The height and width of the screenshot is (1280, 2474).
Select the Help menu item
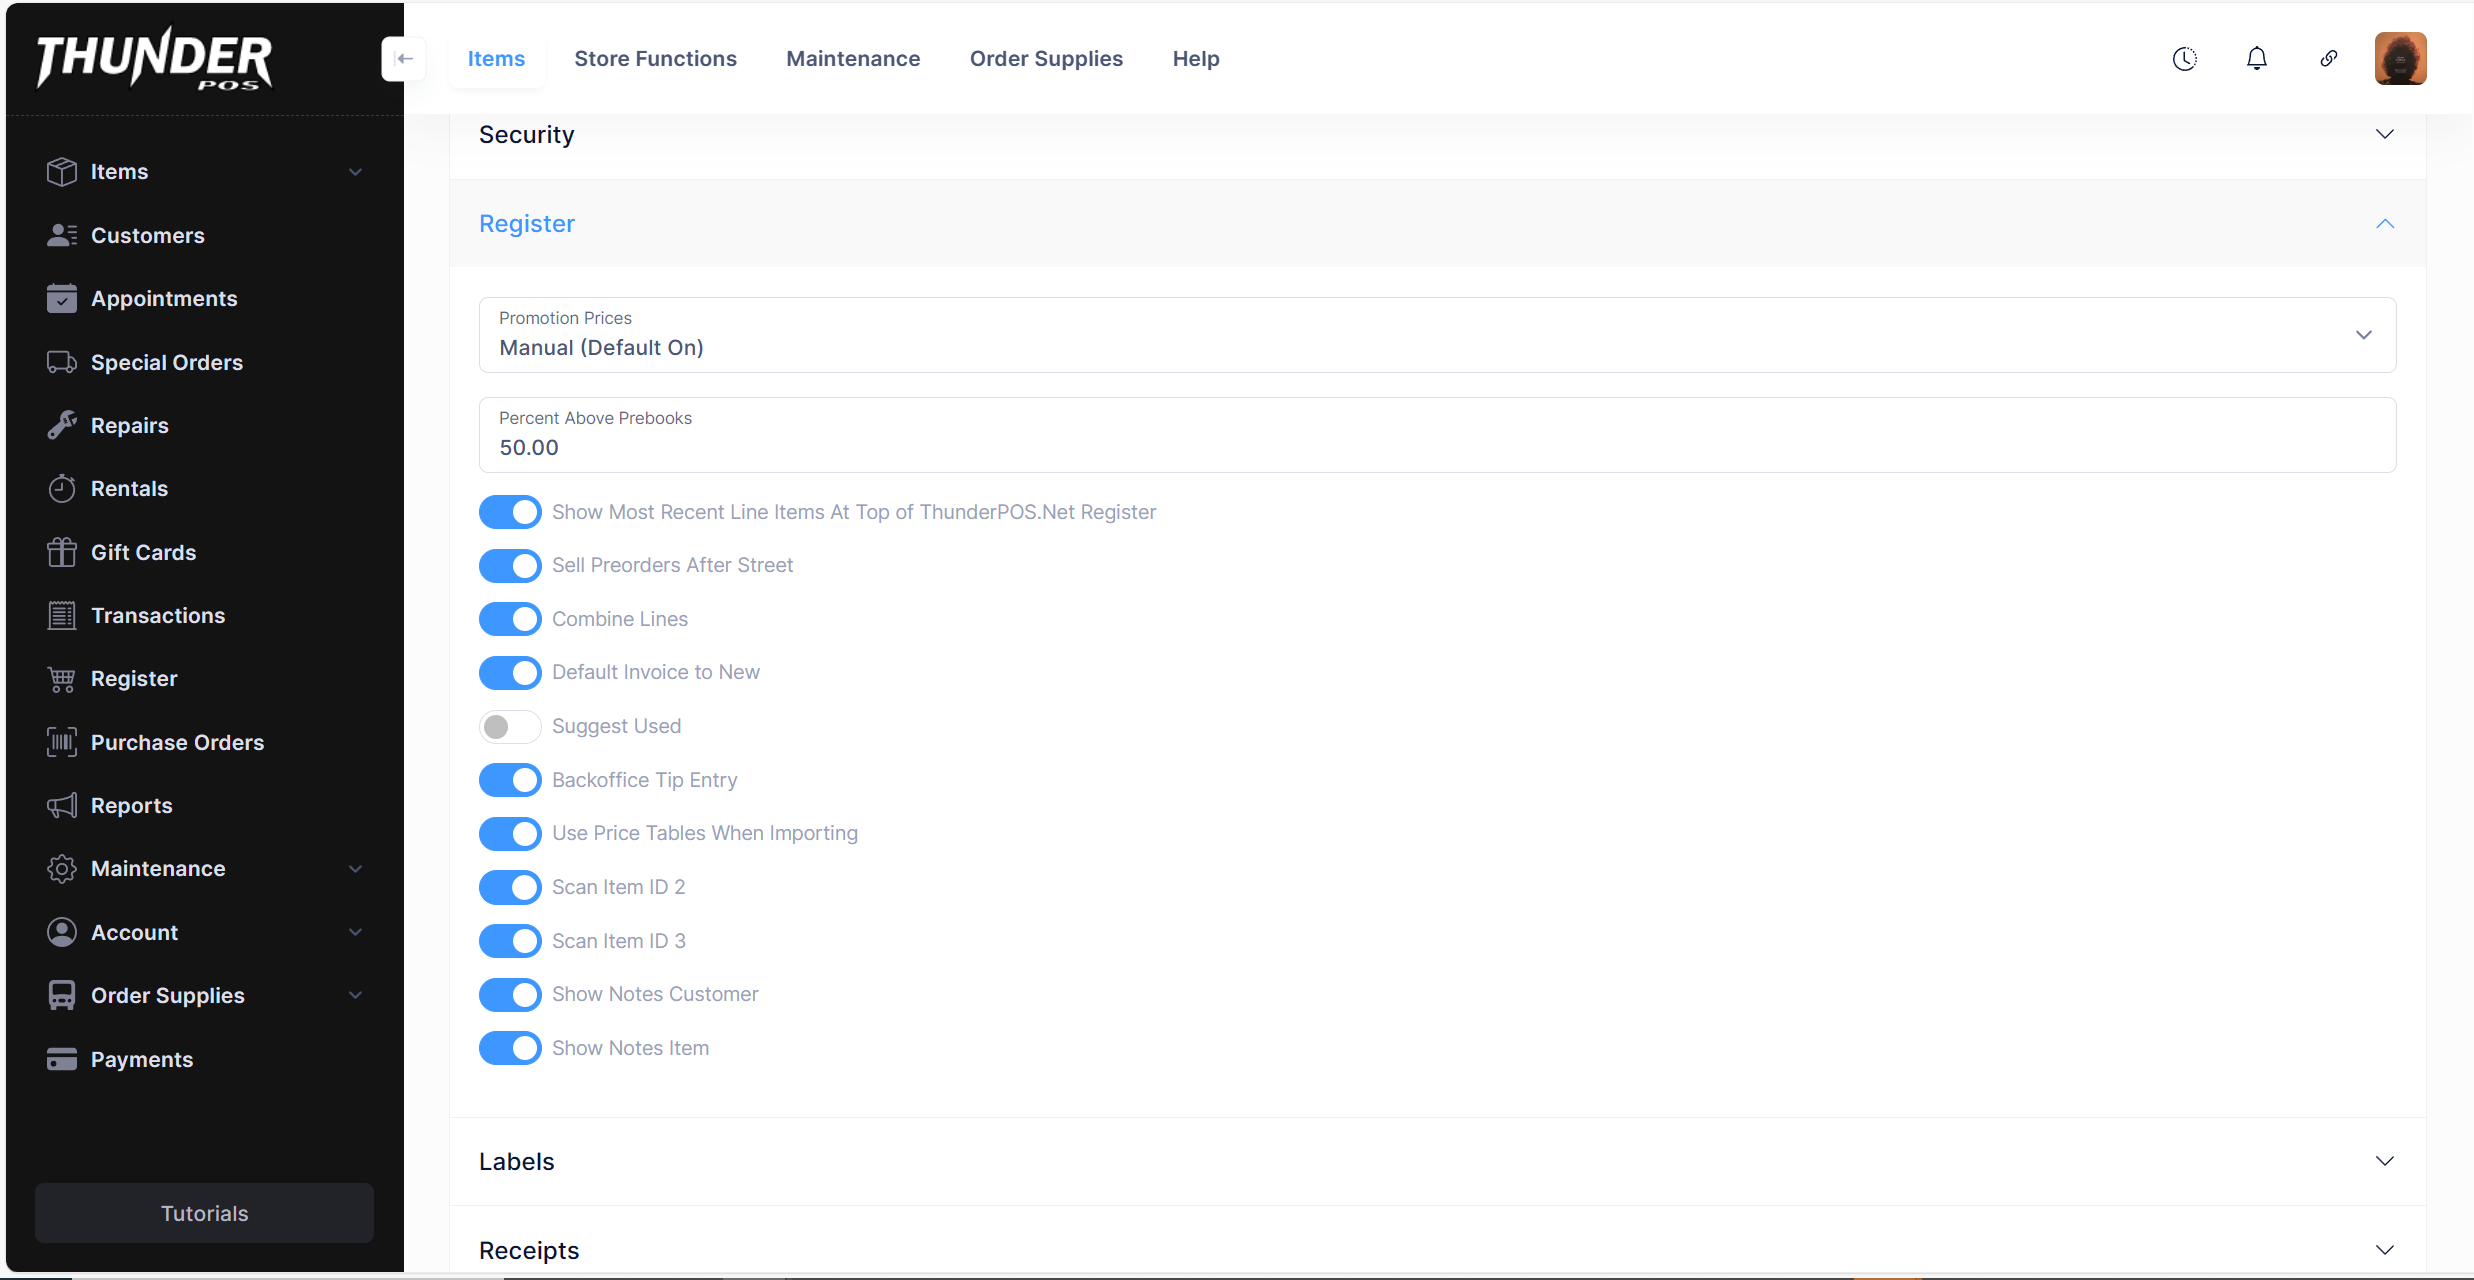(x=1195, y=59)
